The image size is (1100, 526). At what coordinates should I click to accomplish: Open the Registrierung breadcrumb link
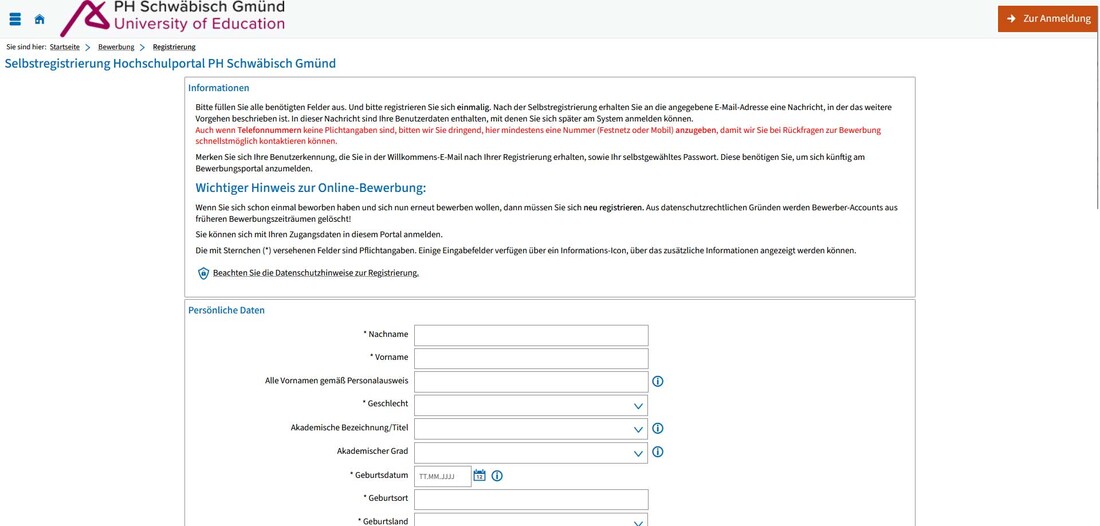pyautogui.click(x=174, y=47)
